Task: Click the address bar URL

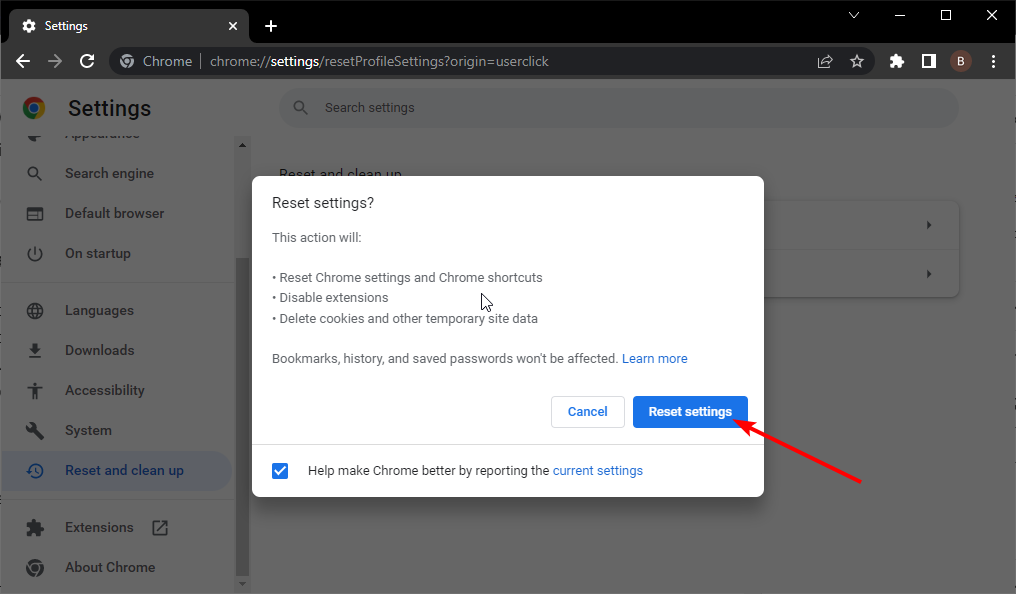Action: click(x=379, y=62)
